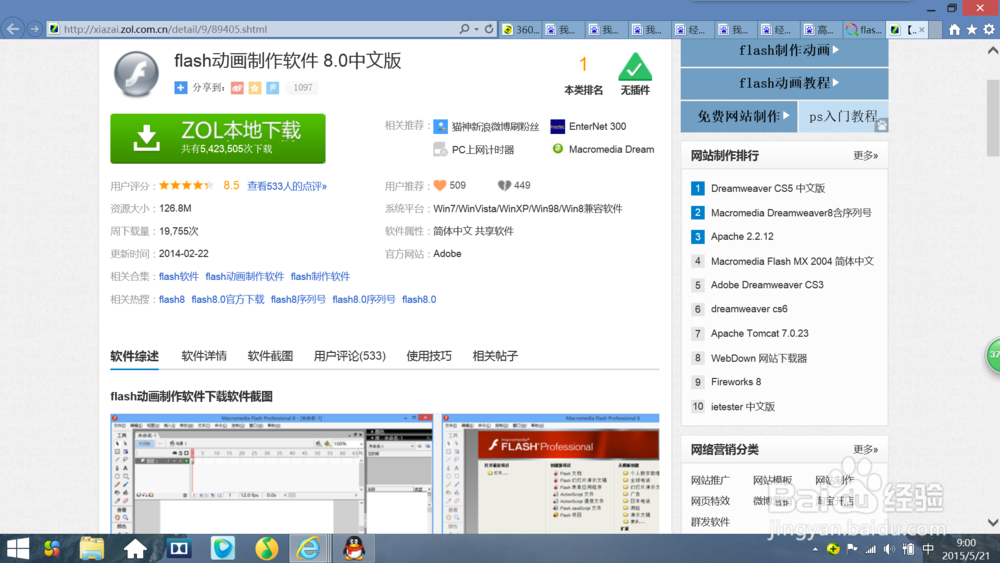Click the ZOL本地下载 green button
1000x563 pixels.
[217, 138]
